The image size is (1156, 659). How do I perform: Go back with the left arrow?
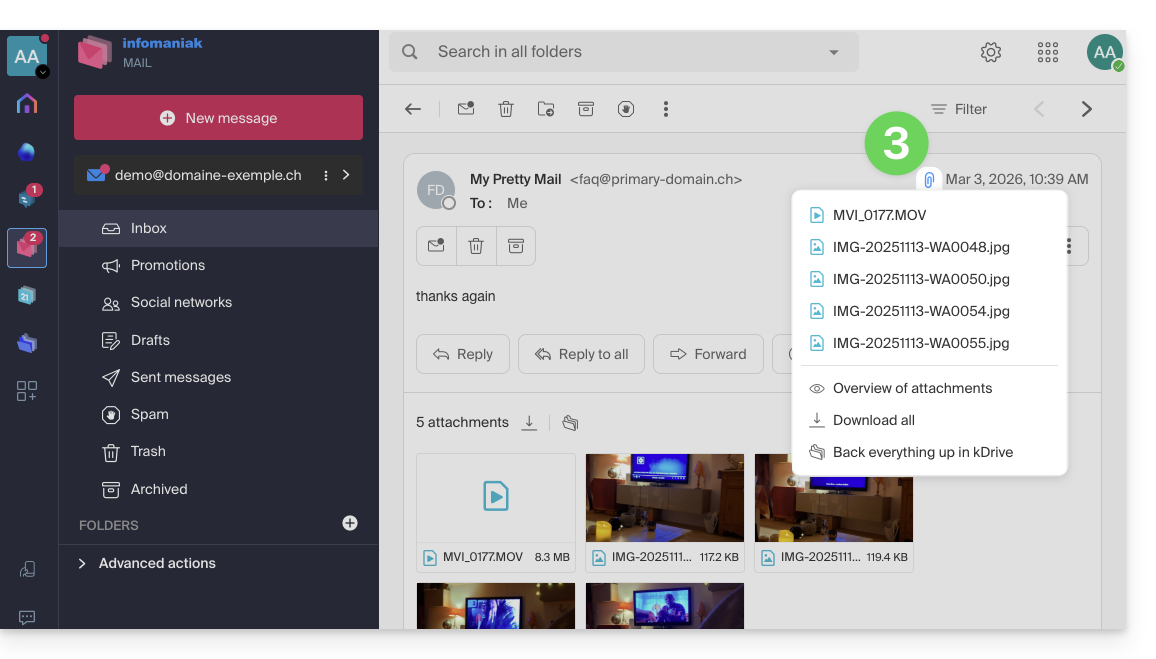413,109
